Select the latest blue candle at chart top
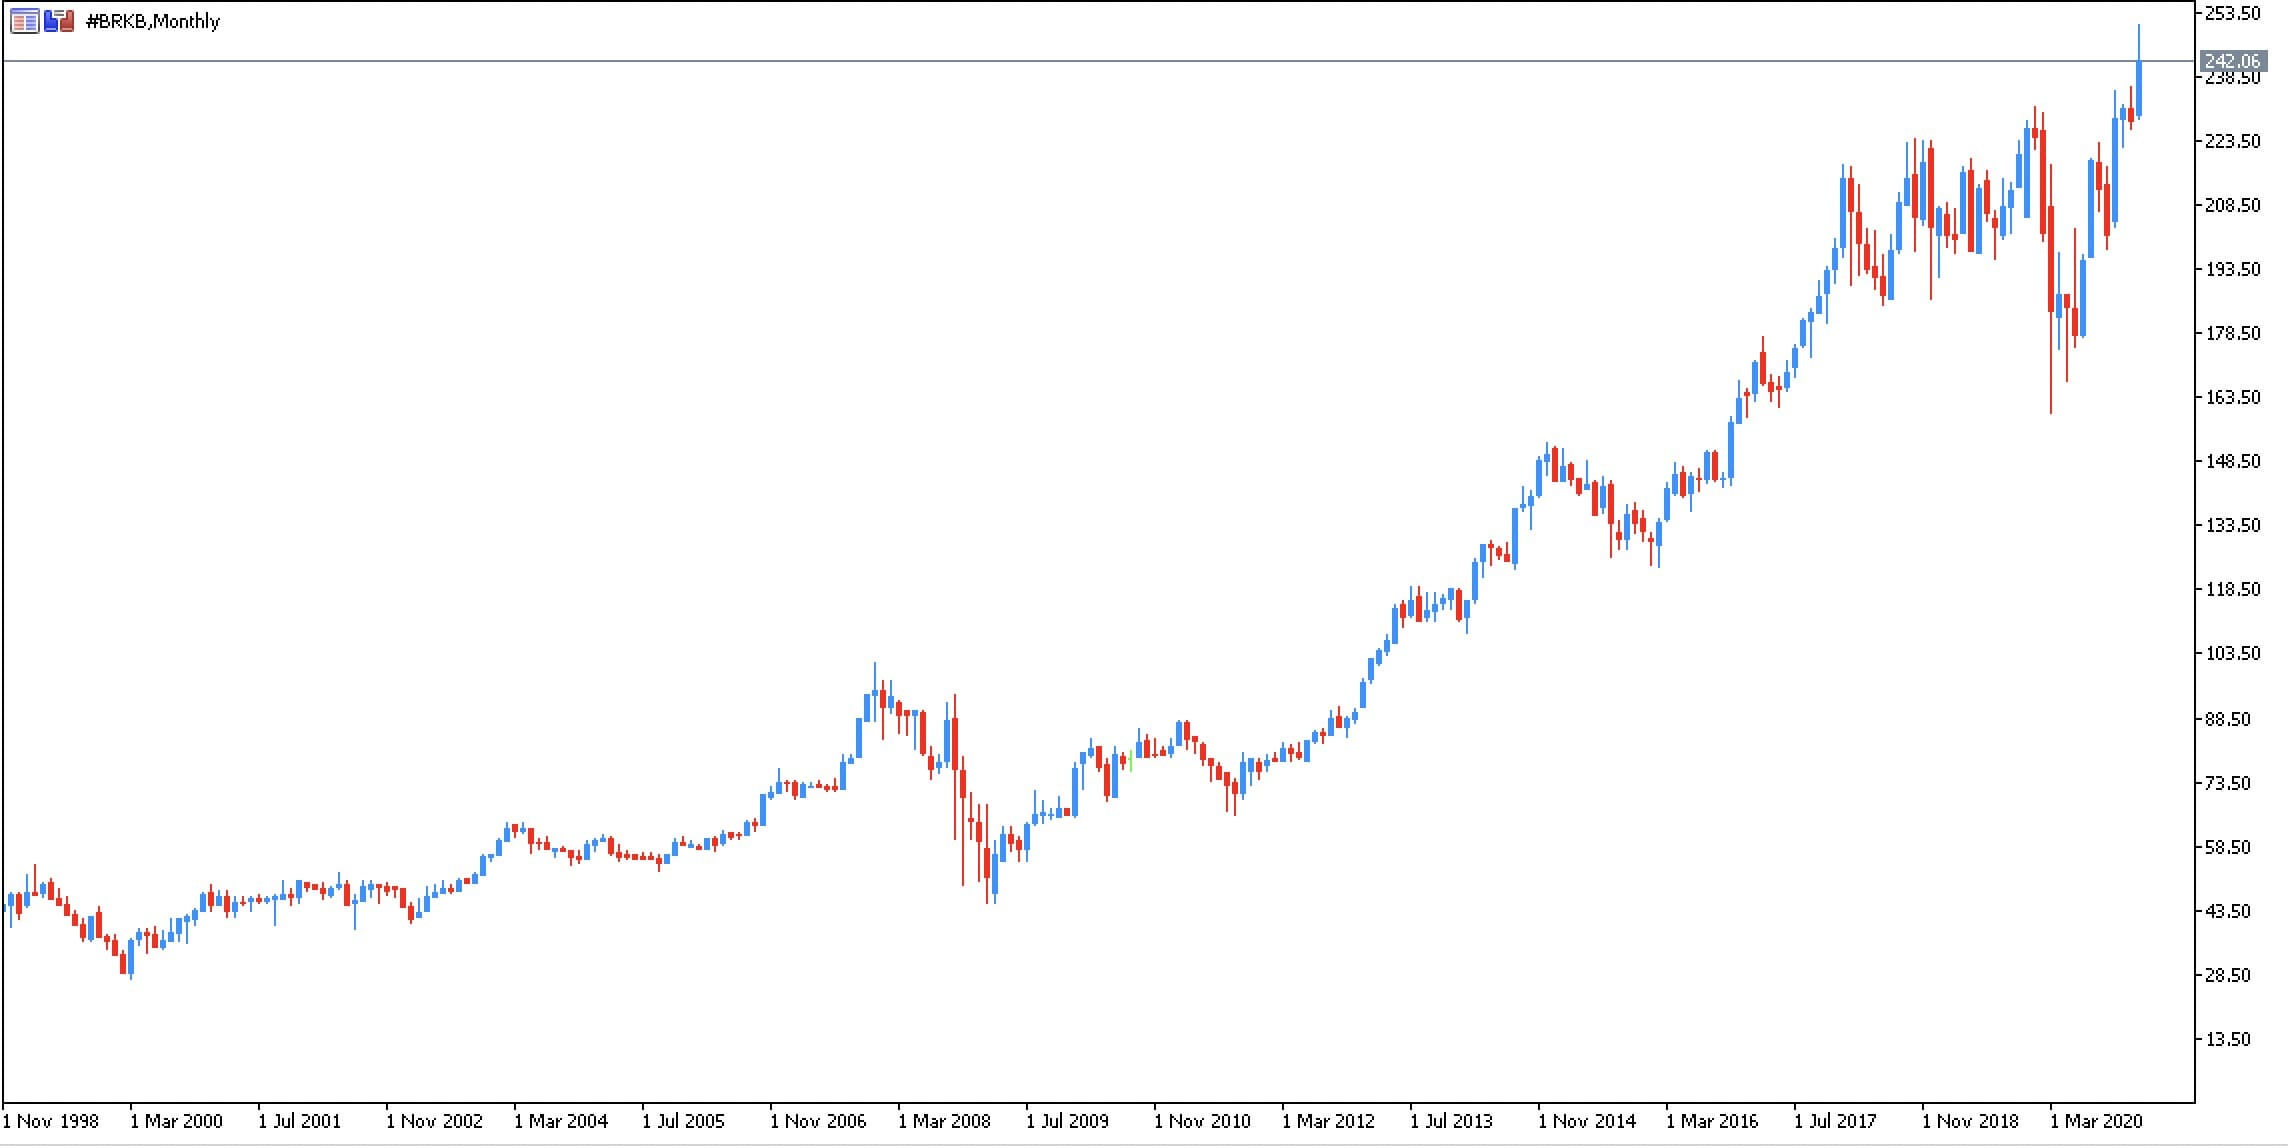2288x1148 pixels. (x=2138, y=89)
